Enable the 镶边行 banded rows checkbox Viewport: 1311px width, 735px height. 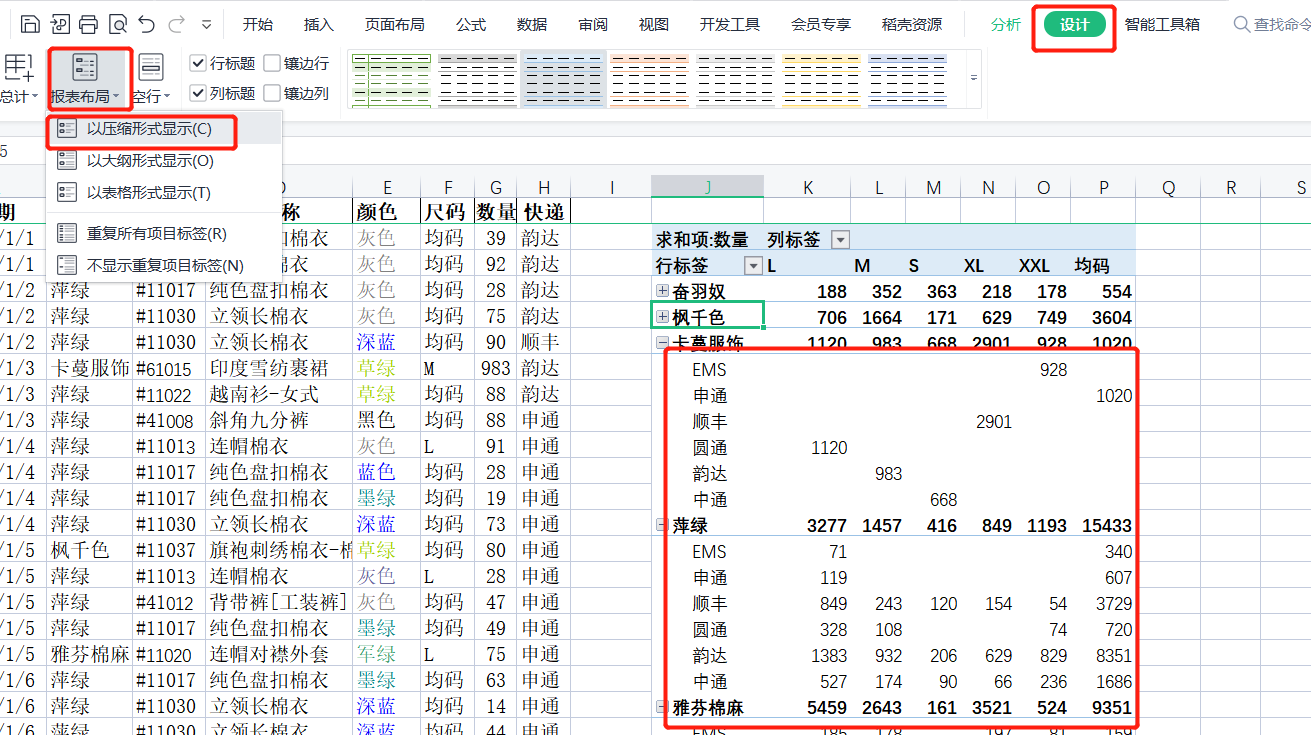pos(272,64)
